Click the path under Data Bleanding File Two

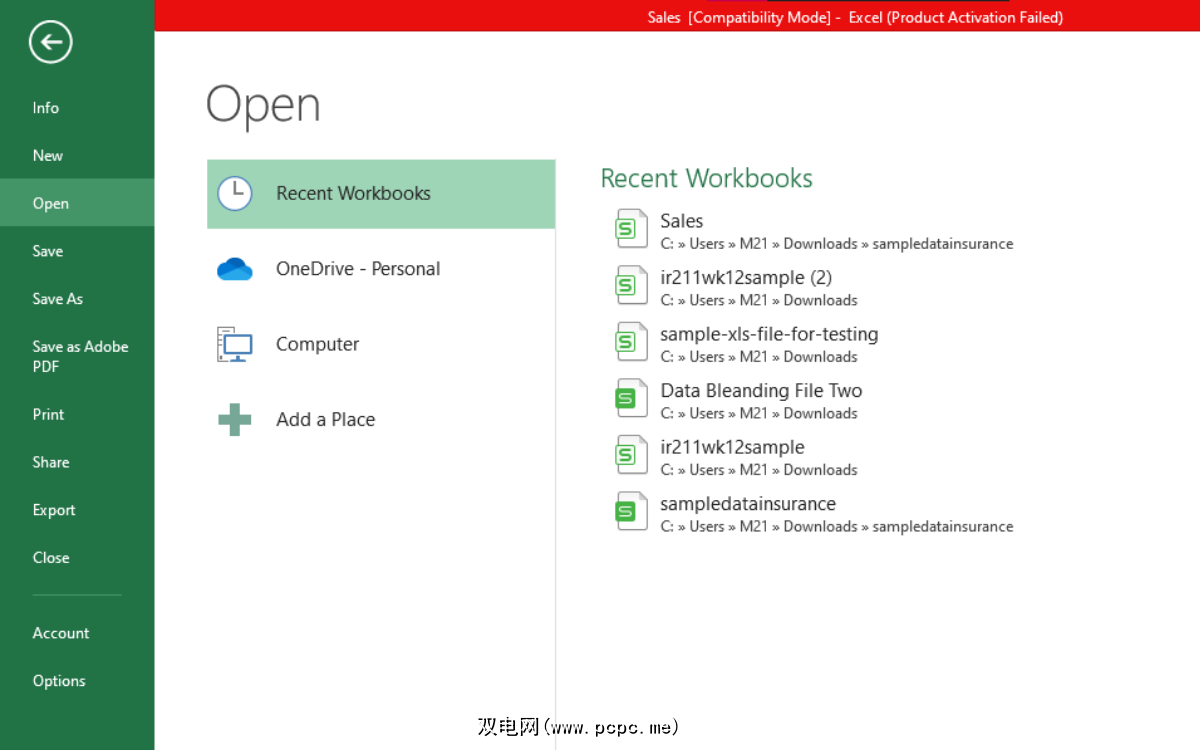coord(759,413)
